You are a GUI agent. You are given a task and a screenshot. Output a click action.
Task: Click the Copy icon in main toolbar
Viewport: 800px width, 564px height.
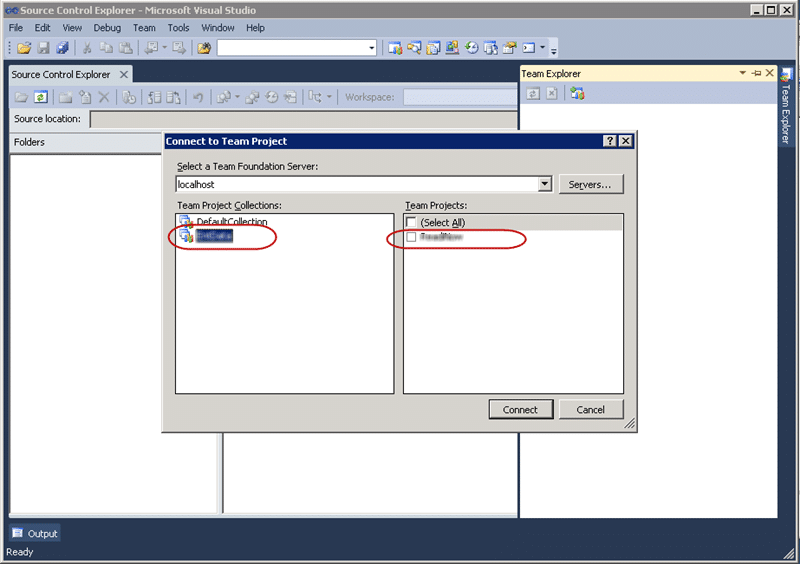[x=106, y=48]
